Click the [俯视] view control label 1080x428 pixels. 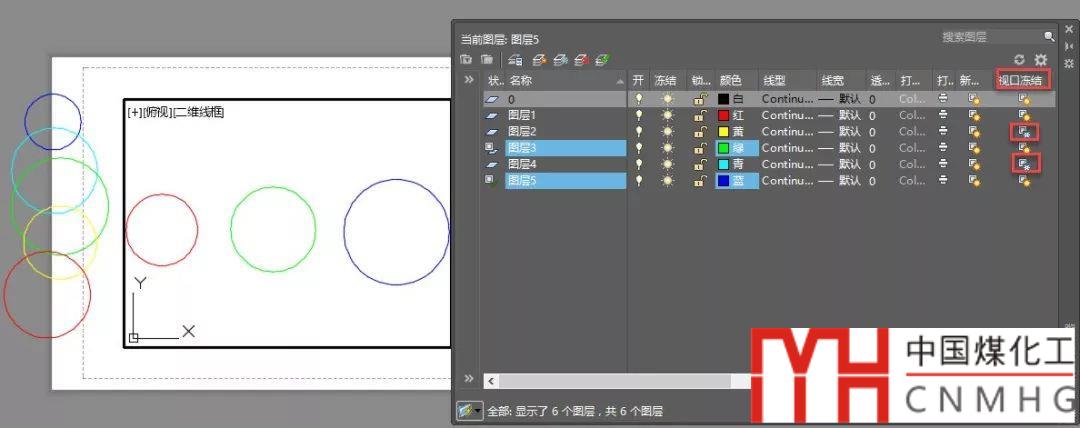156,112
